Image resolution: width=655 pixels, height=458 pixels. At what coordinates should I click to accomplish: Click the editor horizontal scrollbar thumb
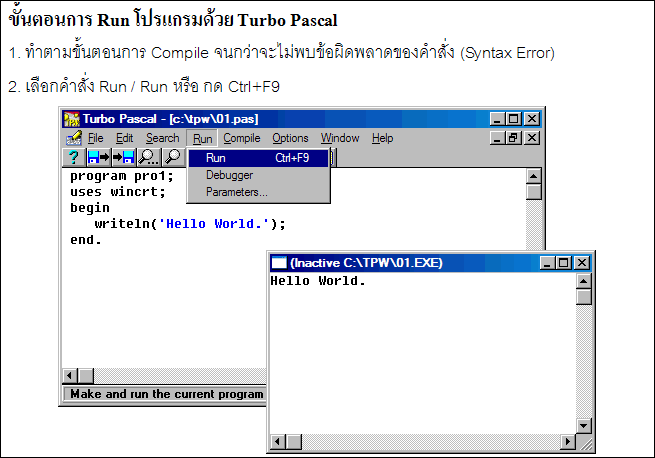coord(86,376)
